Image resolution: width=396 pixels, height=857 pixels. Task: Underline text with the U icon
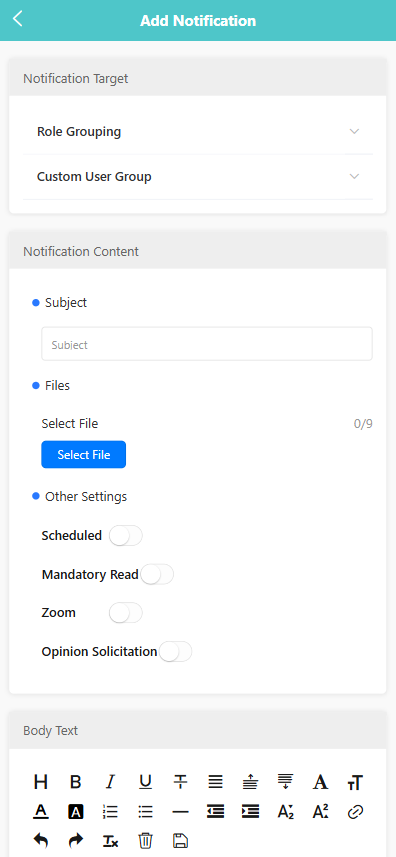[x=145, y=782]
